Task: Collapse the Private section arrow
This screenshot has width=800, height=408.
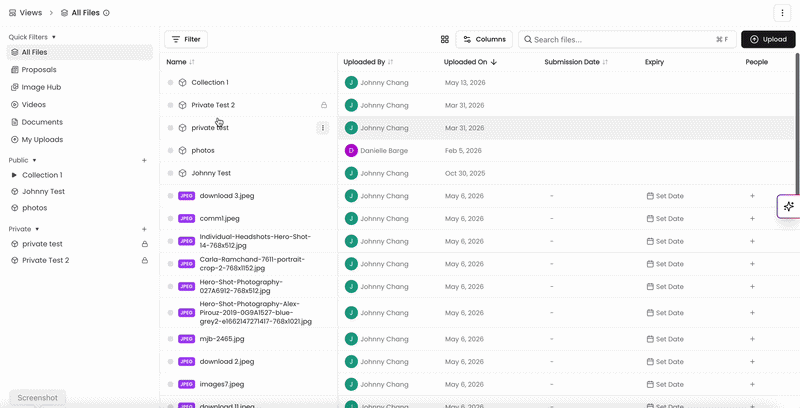Action: [37, 230]
